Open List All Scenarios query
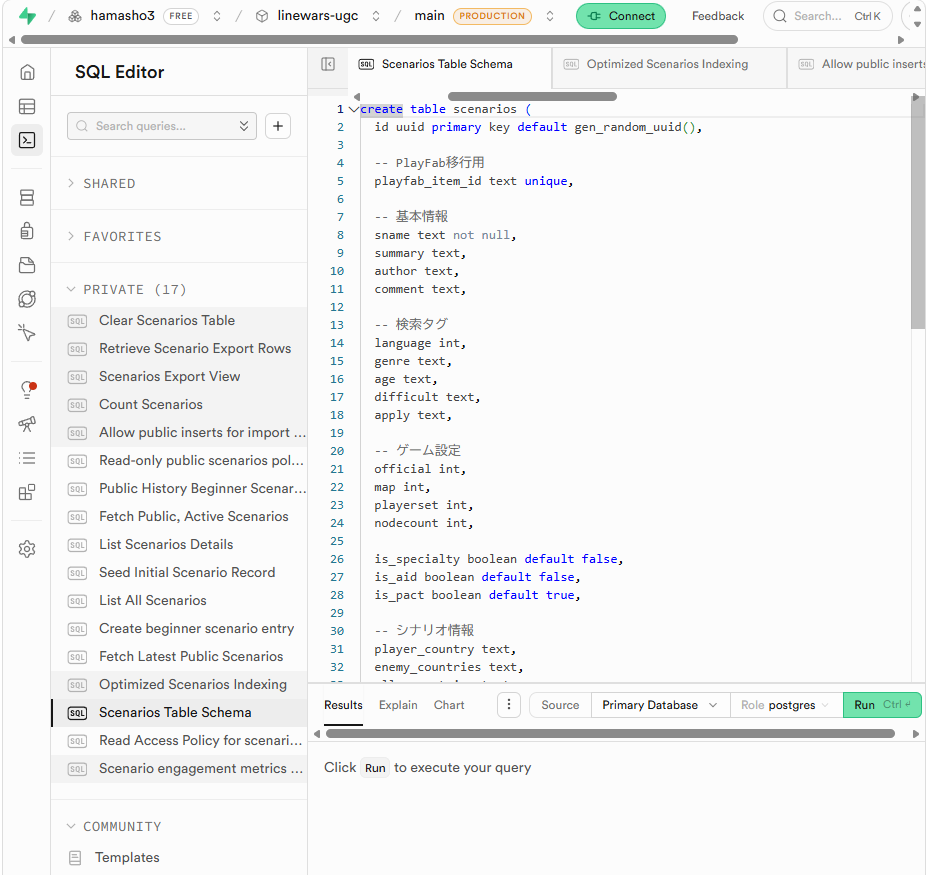The height and width of the screenshot is (875, 926). [x=179, y=600]
